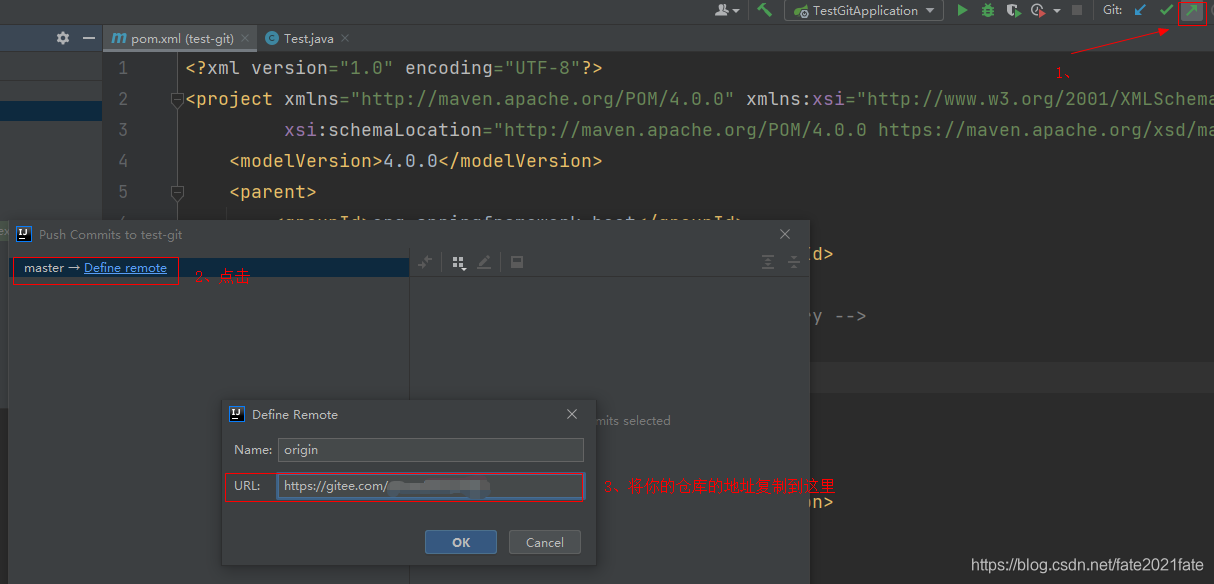Click the Group By icon in Push dialog
This screenshot has height=584, width=1214.
pyautogui.click(x=460, y=263)
